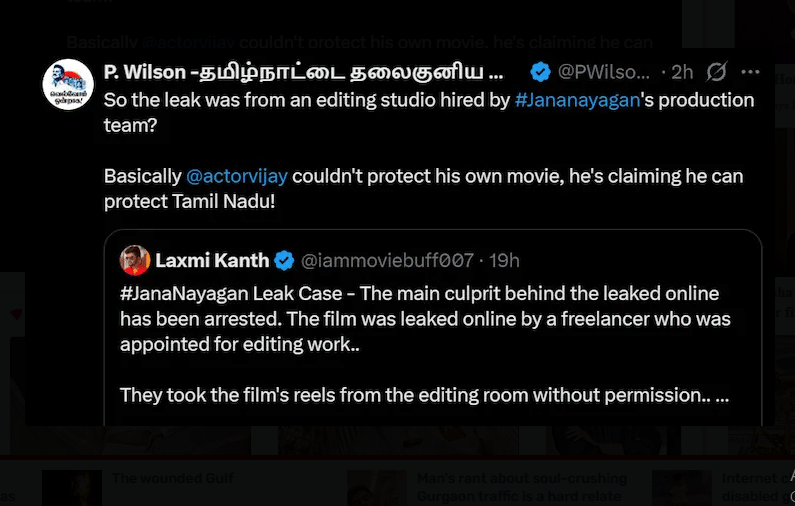Click the Grok icon on the tweet

pos(716,72)
